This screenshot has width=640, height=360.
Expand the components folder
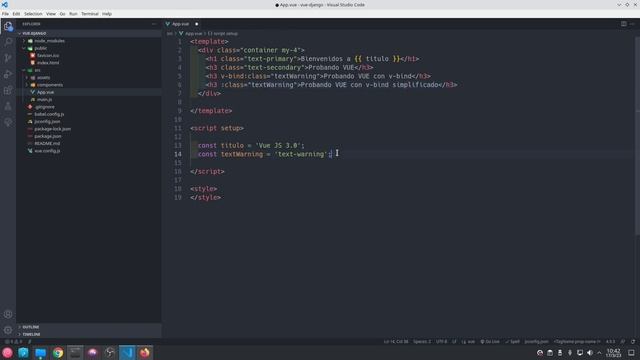(49, 85)
